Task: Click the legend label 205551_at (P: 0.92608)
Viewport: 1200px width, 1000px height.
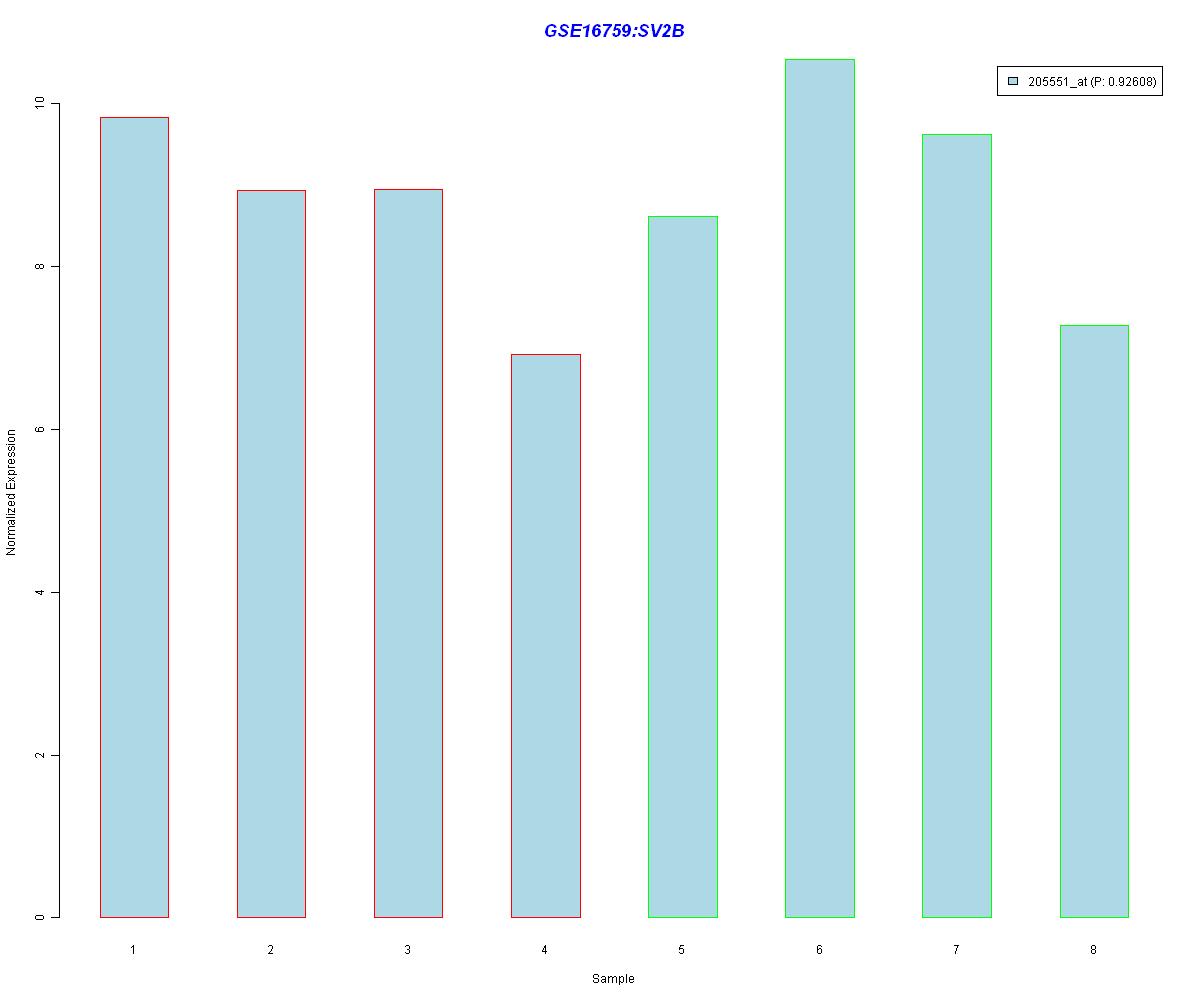Action: (x=1092, y=82)
